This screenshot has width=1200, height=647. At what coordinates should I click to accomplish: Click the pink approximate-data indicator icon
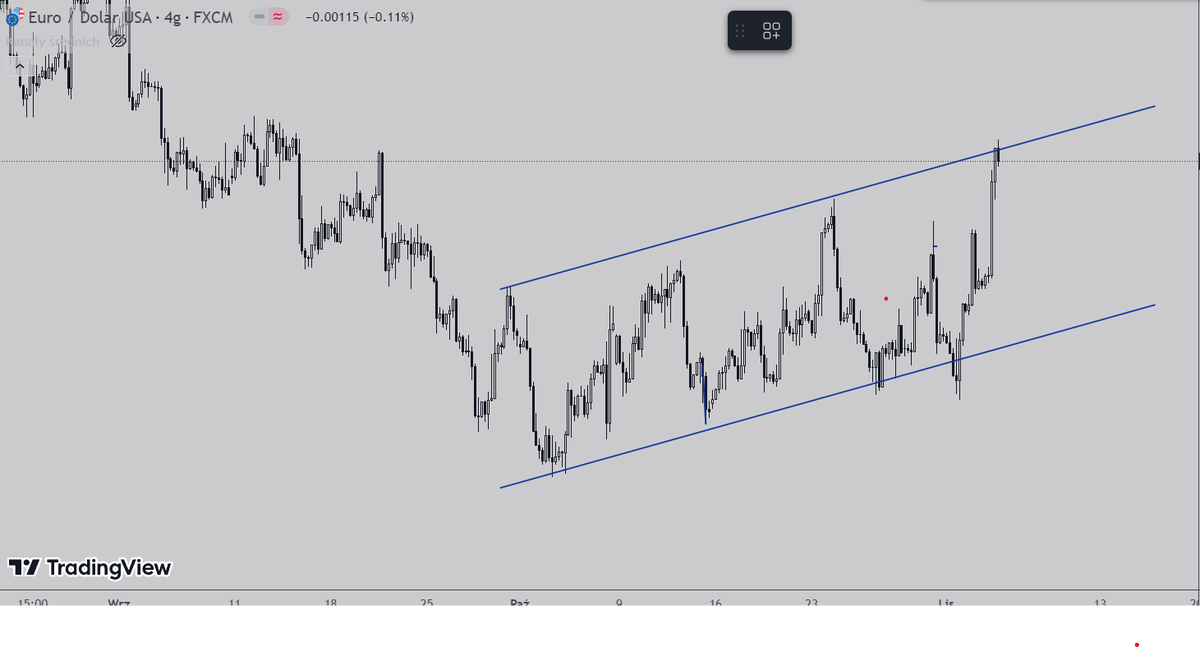click(x=278, y=17)
